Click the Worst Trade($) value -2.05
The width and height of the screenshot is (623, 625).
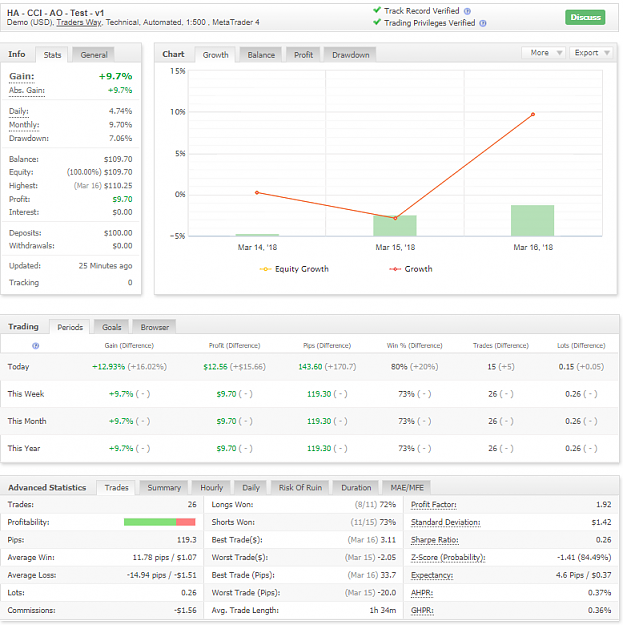coord(387,558)
